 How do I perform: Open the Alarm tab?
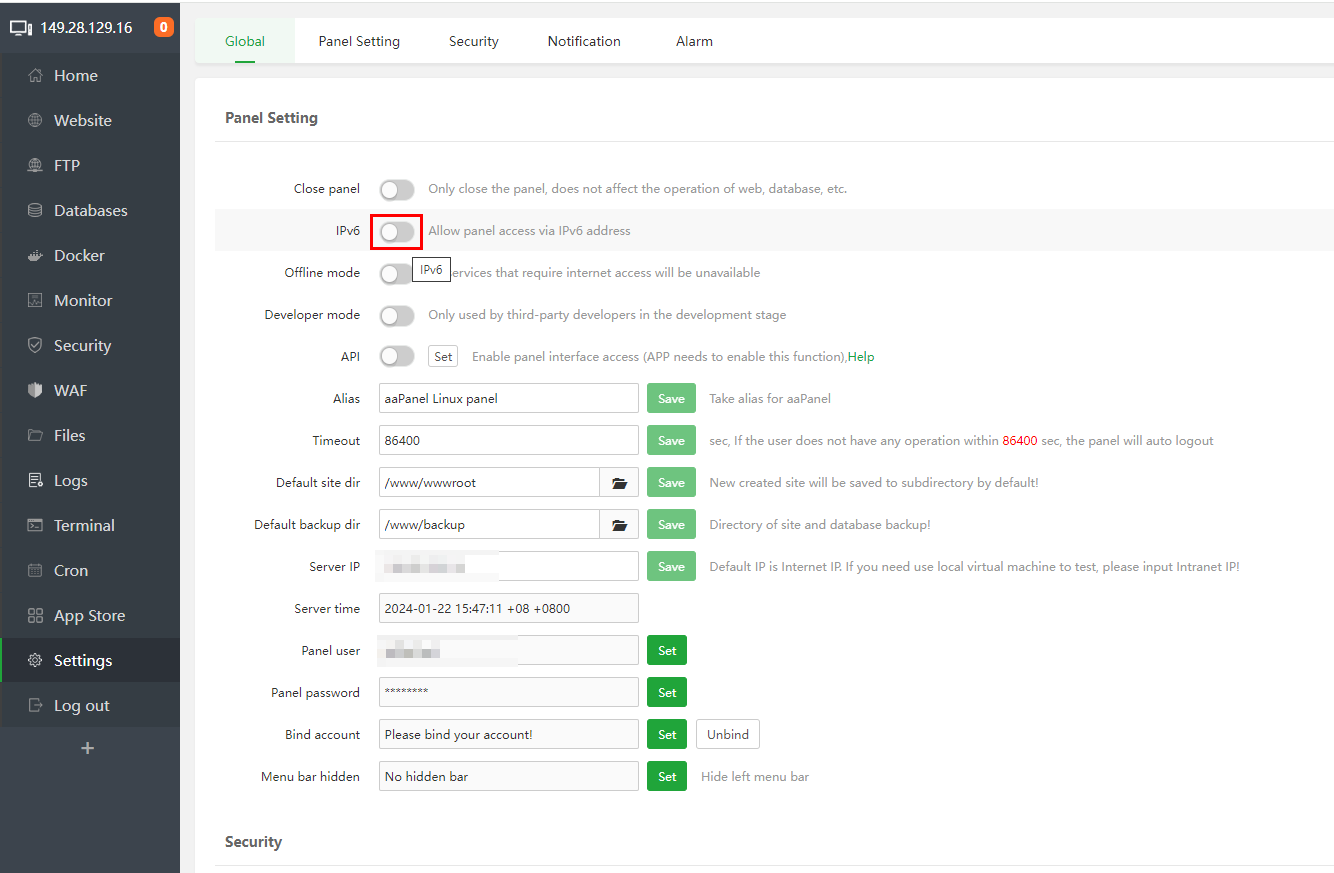[694, 41]
